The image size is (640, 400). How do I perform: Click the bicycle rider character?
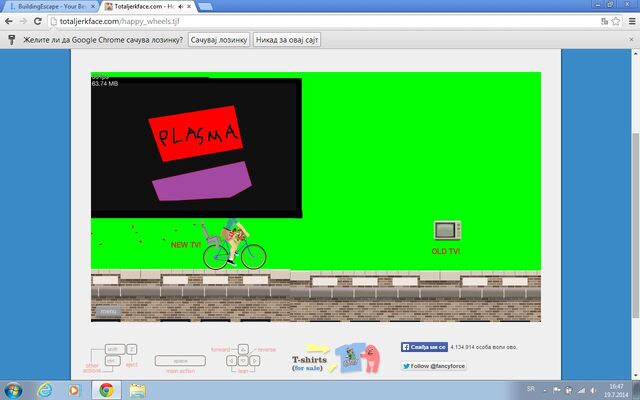pyautogui.click(x=233, y=244)
